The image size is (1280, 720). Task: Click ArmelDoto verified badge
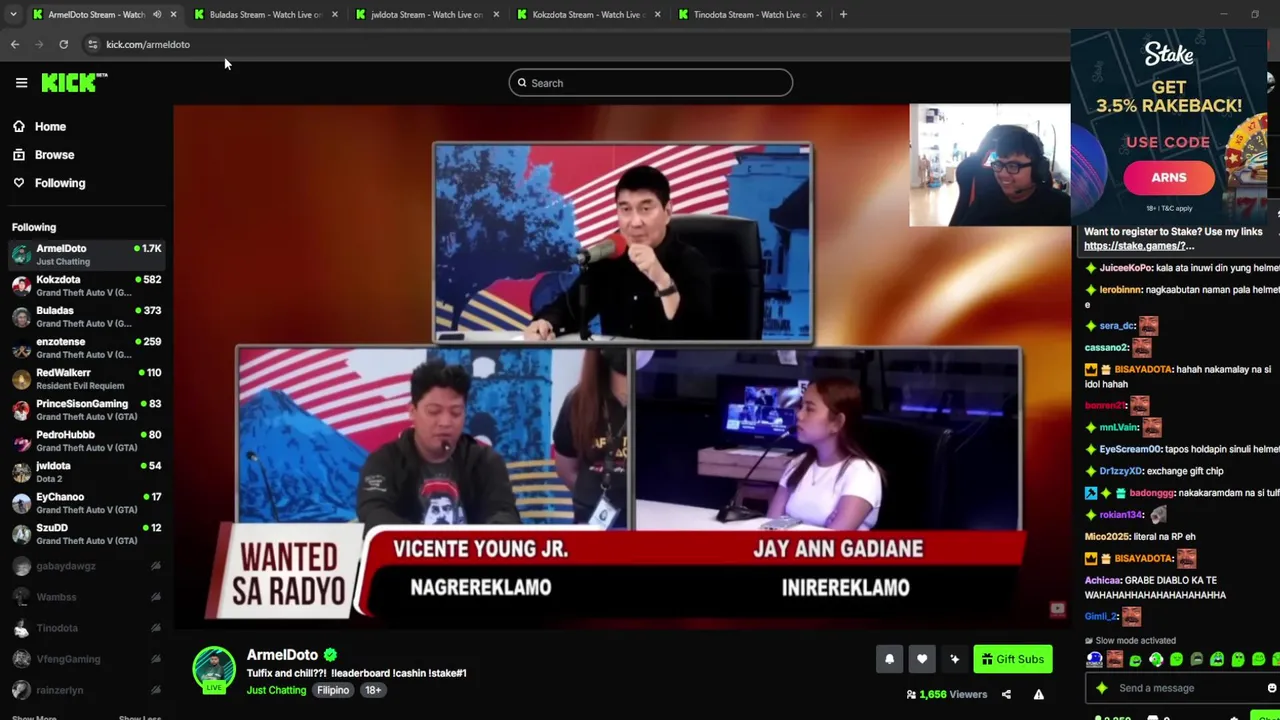coord(330,655)
